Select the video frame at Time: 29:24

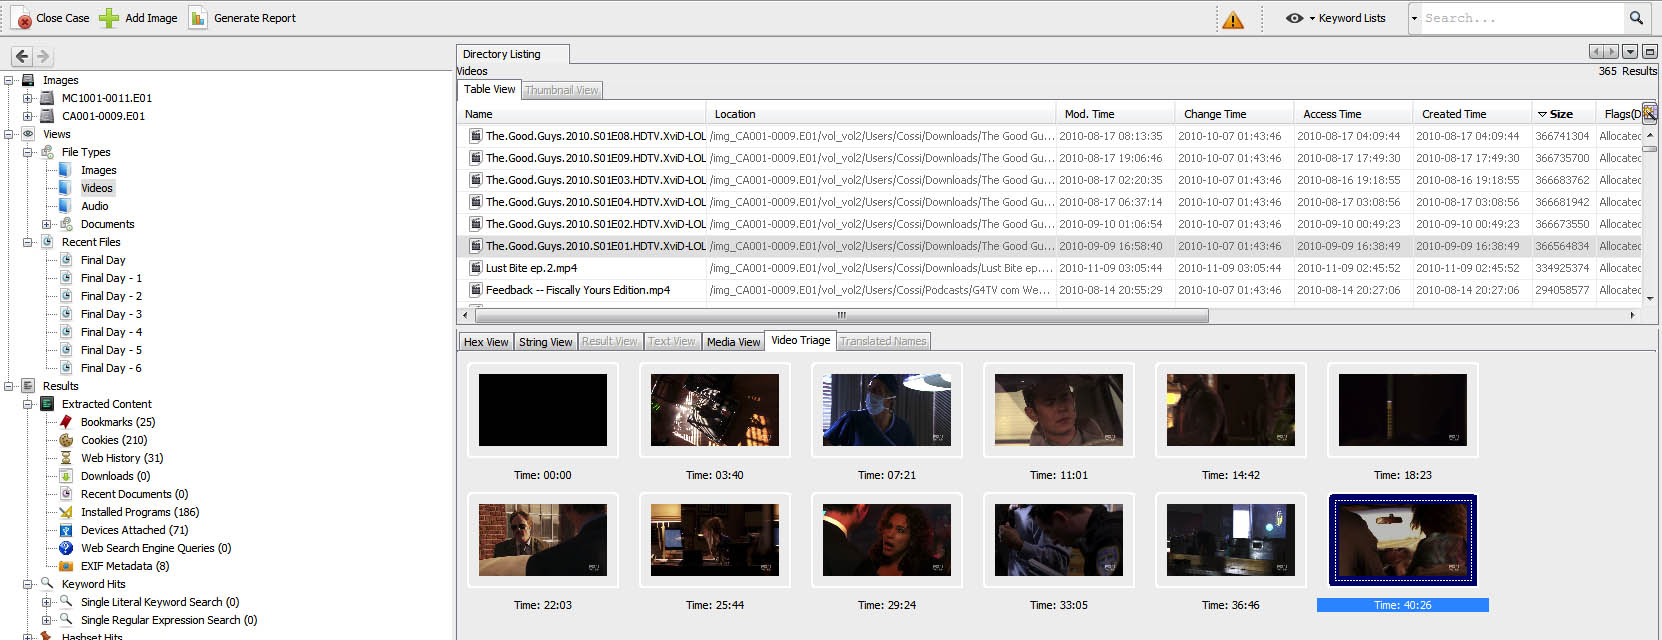[887, 540]
